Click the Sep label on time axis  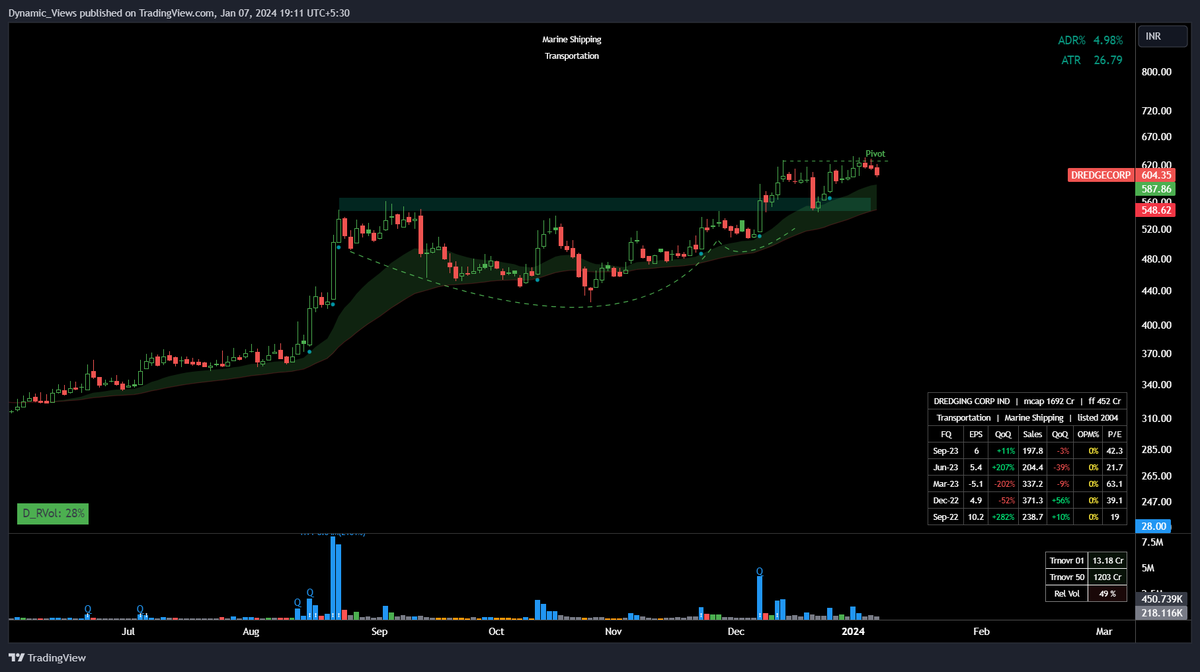point(379,632)
